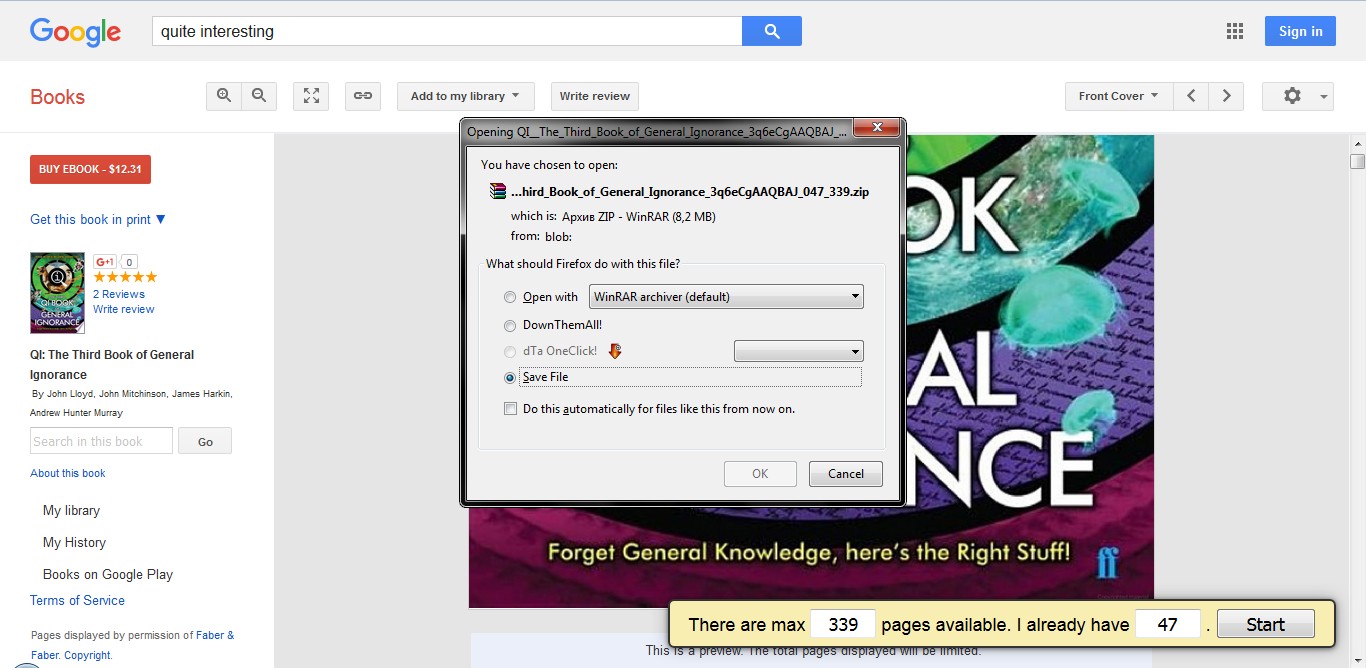Click the zoom out magnifier icon
This screenshot has height=668, width=1366.
[259, 96]
